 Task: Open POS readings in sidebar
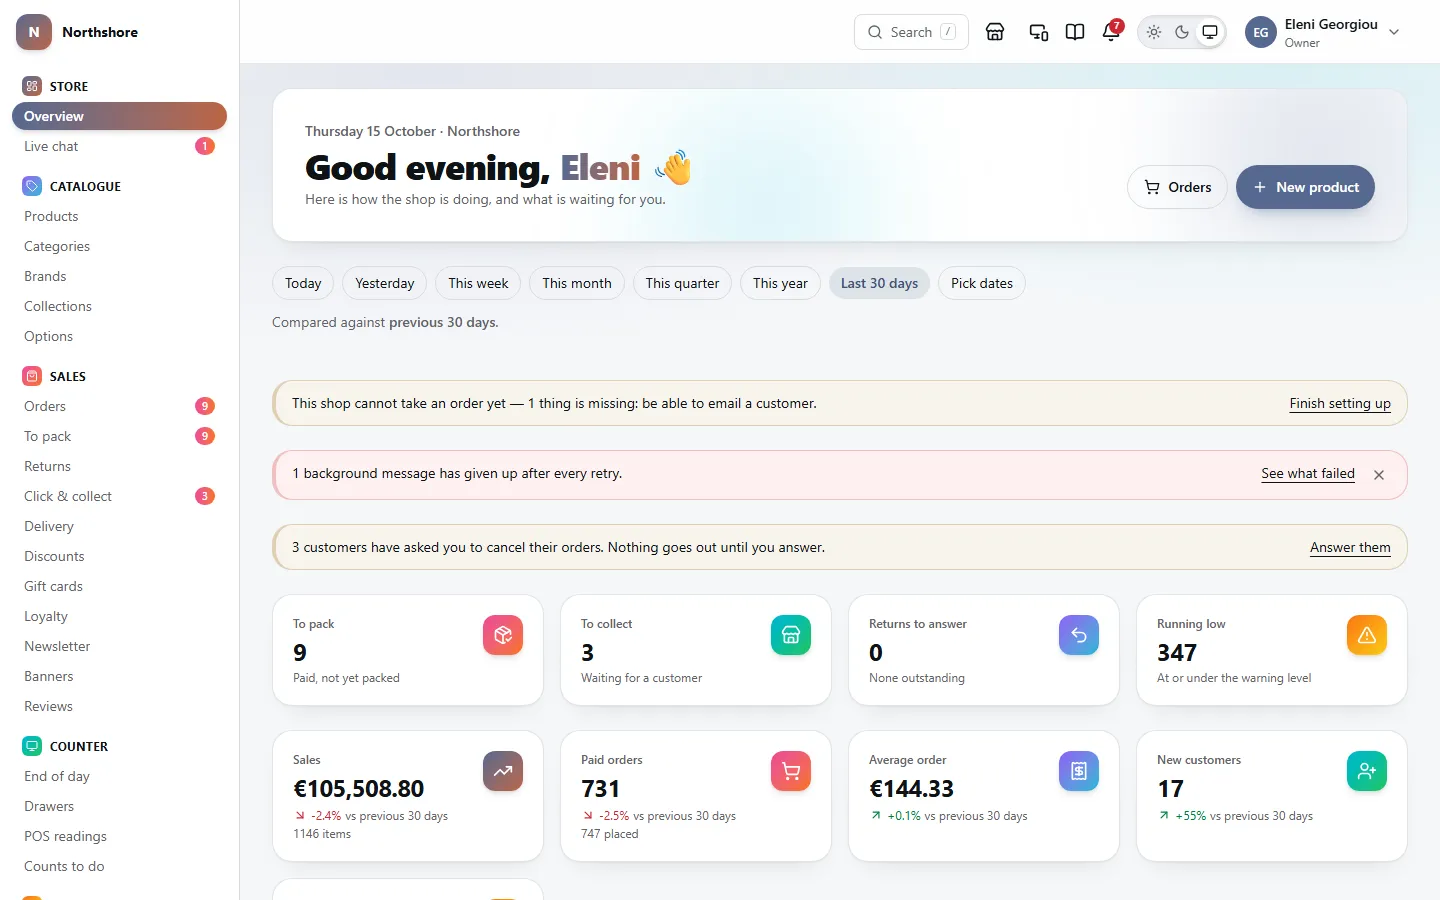click(x=119, y=836)
